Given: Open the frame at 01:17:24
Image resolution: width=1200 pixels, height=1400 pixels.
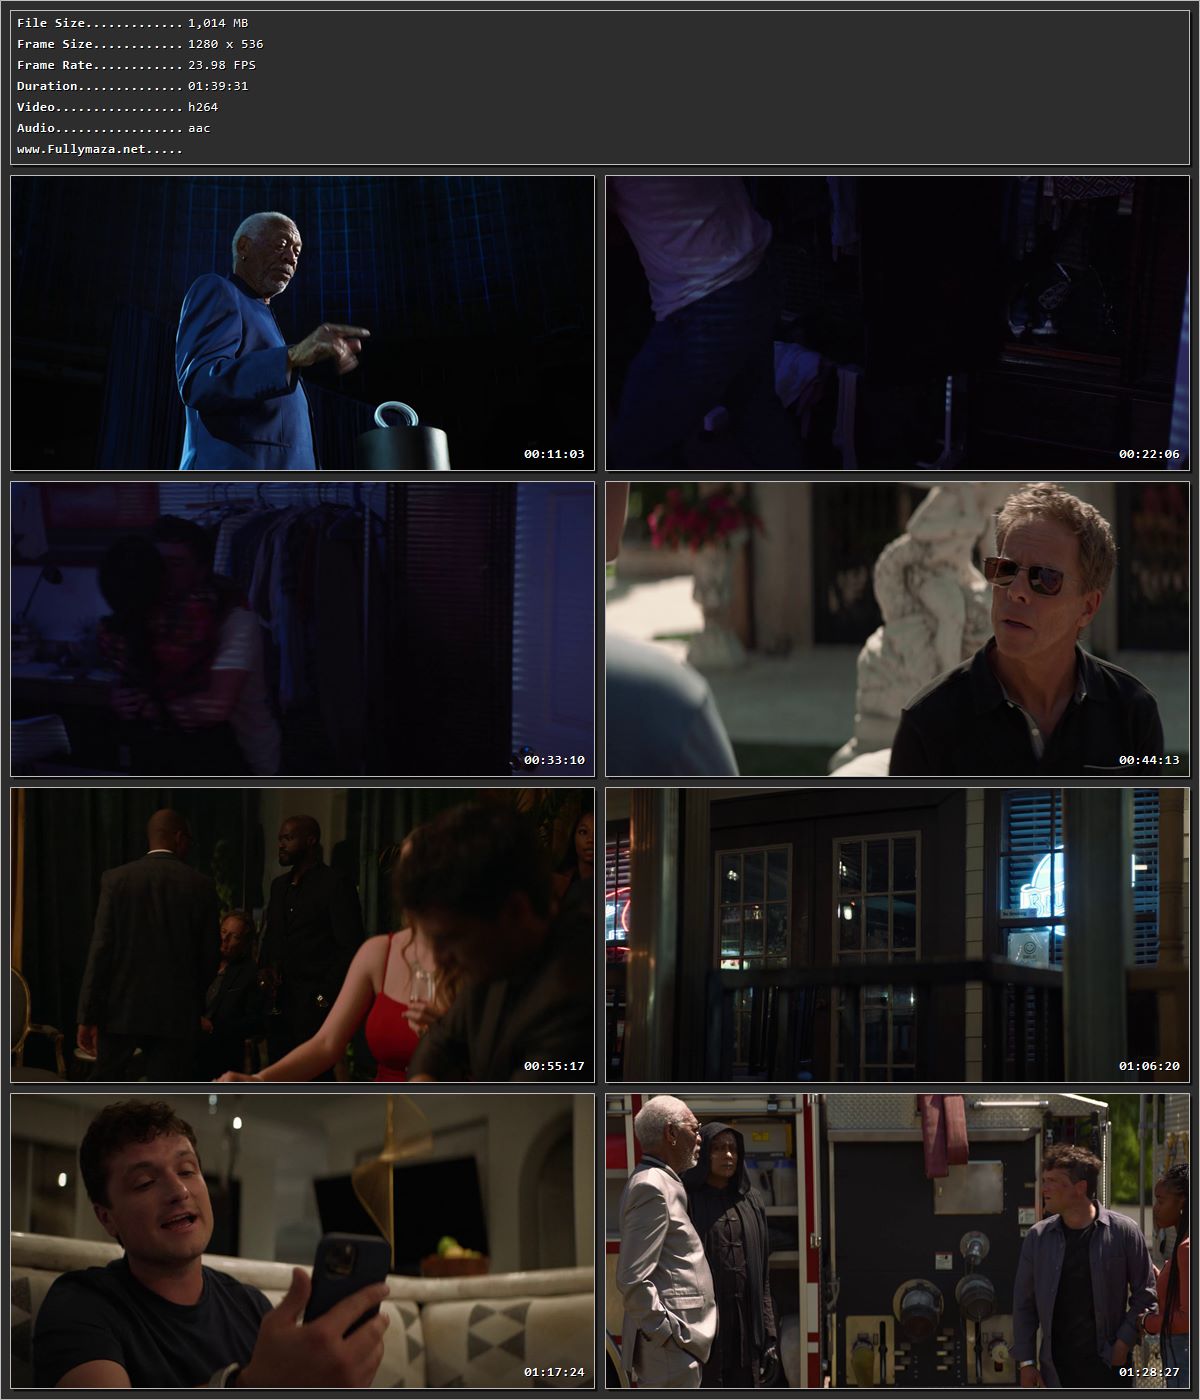Looking at the screenshot, I should (x=303, y=1241).
